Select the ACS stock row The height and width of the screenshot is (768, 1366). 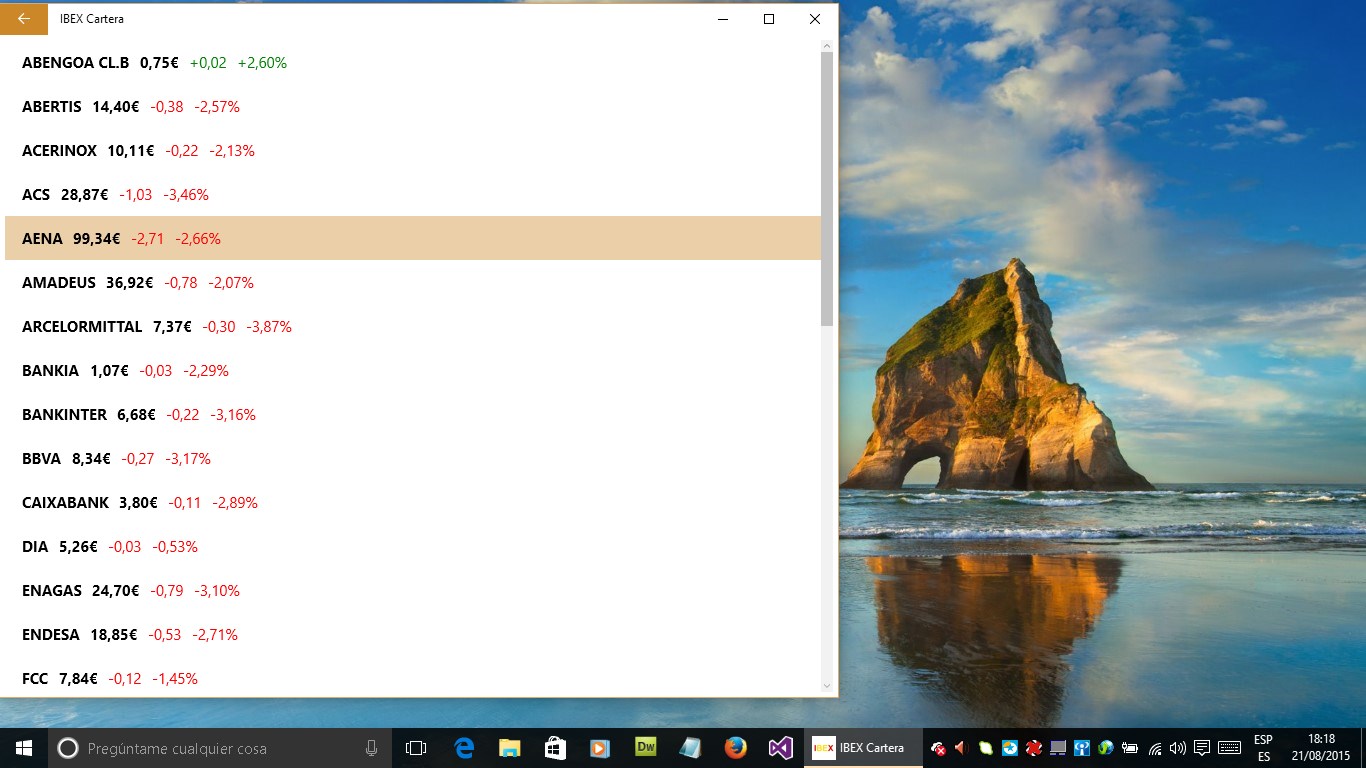tap(413, 194)
